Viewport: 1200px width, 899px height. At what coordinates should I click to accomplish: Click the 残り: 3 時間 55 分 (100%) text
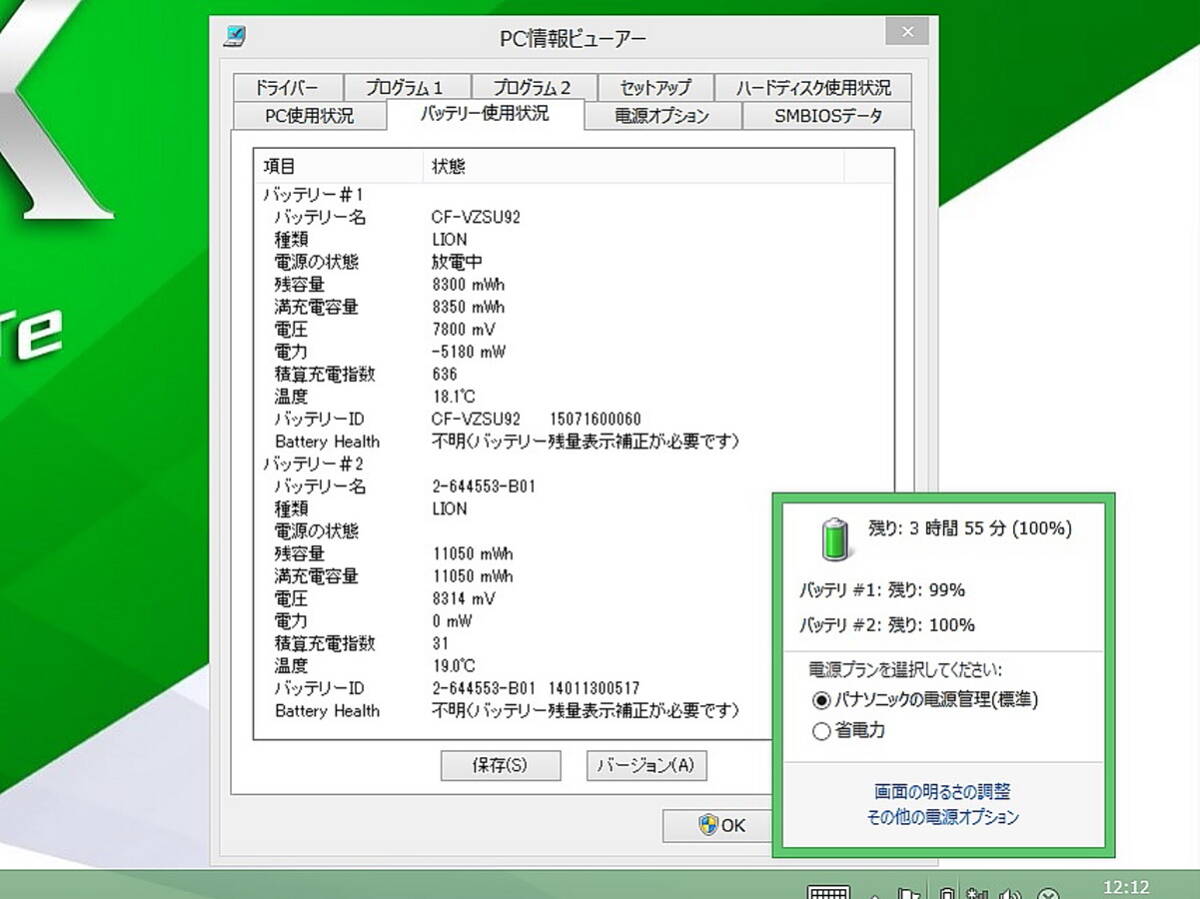(969, 529)
